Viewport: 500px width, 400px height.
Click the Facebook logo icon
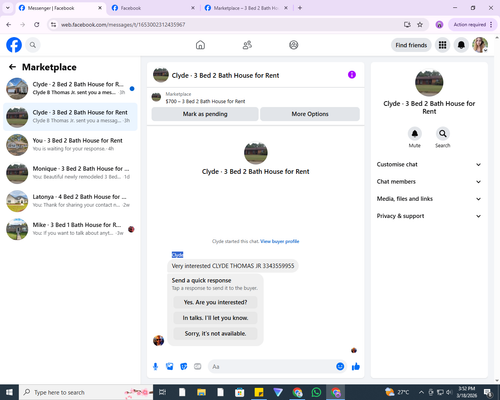point(14,45)
